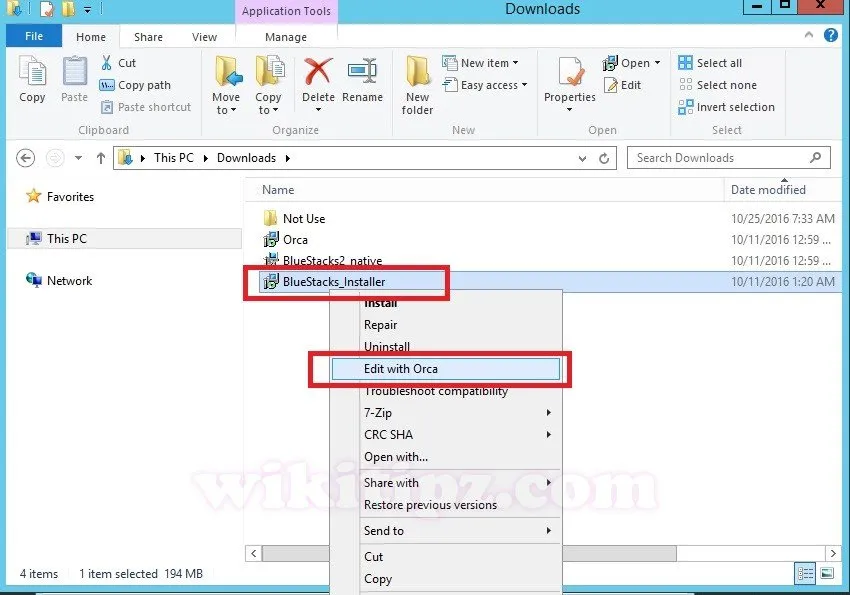Expand breadcrumb arrow after Downloads
Image resolution: width=850 pixels, height=595 pixels.
(x=288, y=158)
